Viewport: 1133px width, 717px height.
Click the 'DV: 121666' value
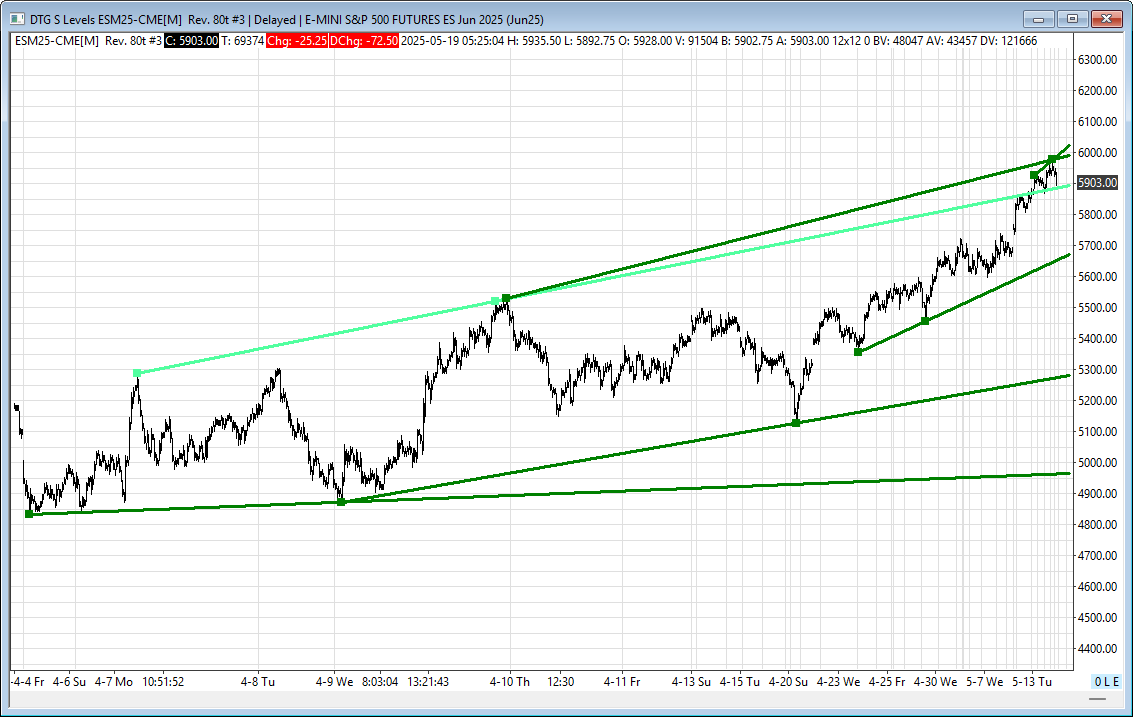point(1006,40)
